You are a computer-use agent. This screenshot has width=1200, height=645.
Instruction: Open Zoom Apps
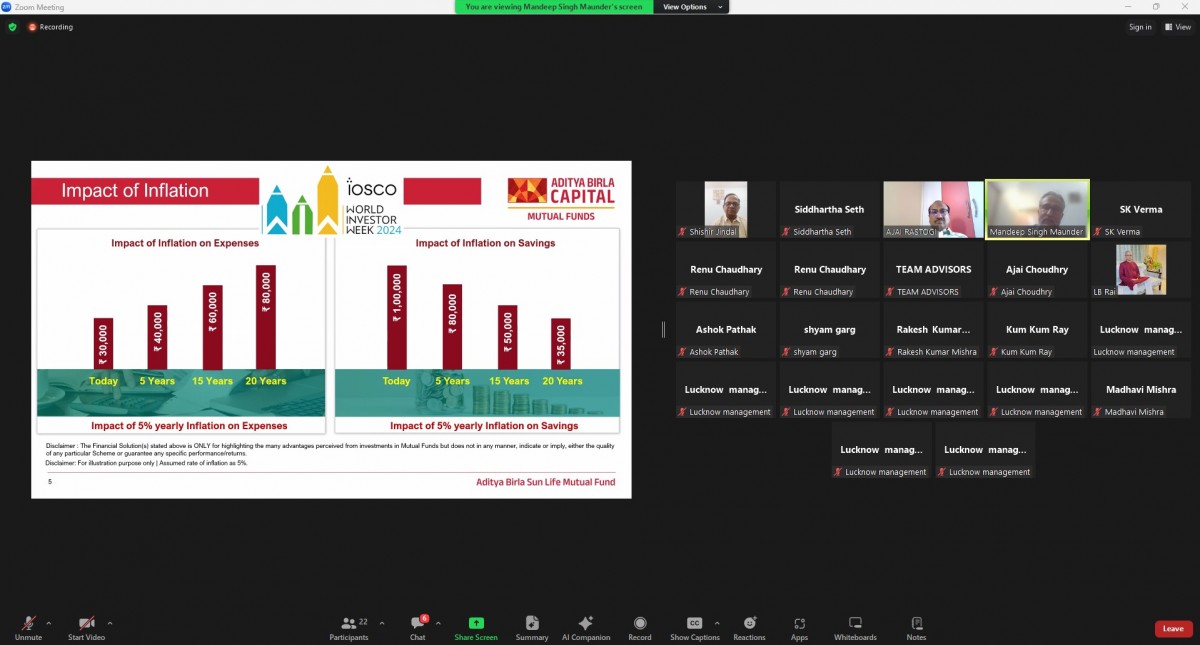click(x=799, y=628)
